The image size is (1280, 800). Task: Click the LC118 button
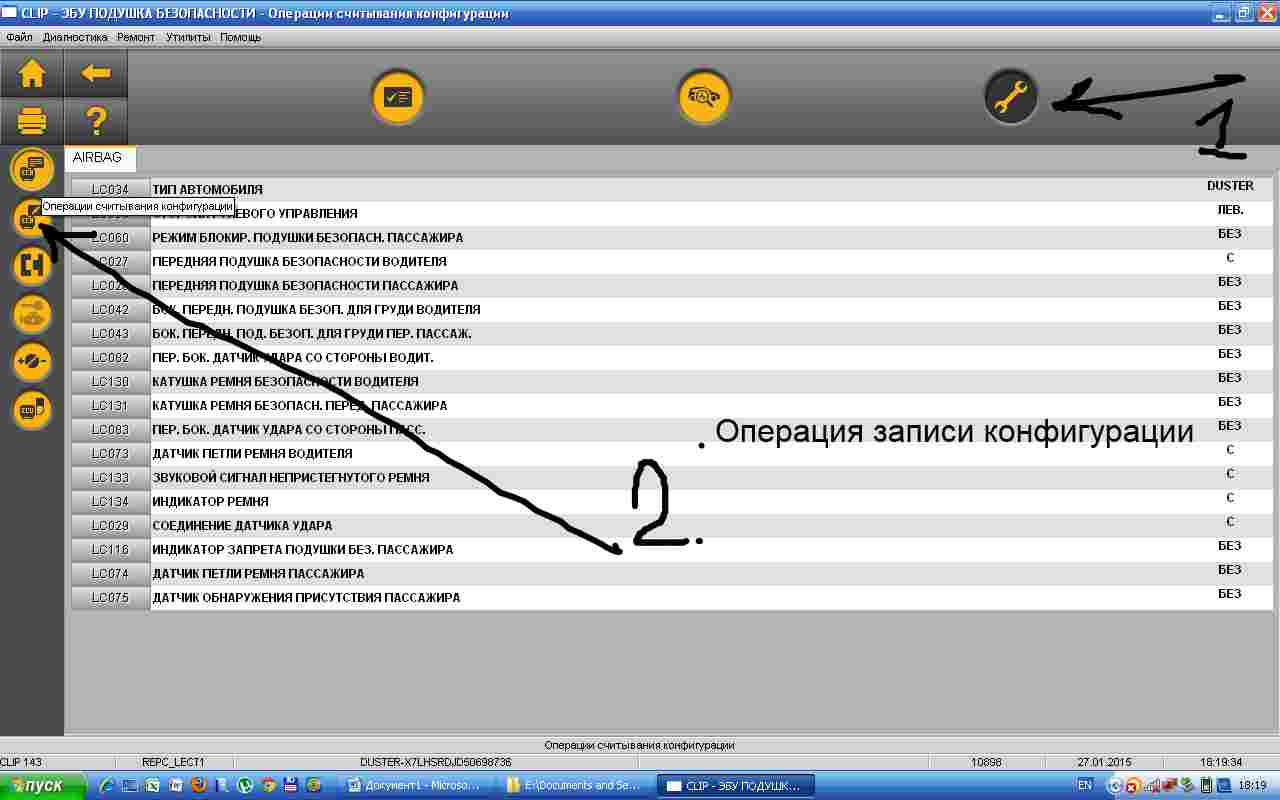pos(110,549)
